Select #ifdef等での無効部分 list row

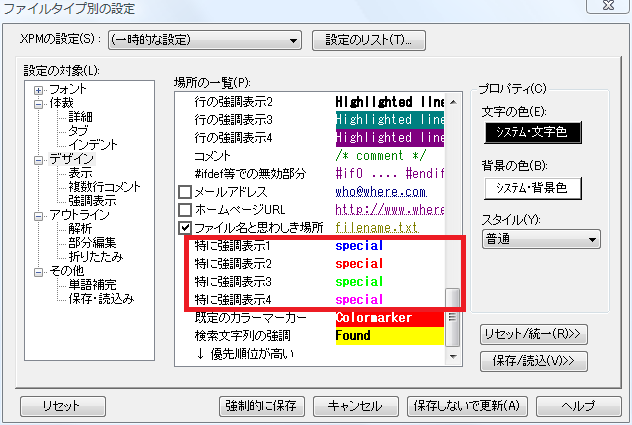coord(310,174)
